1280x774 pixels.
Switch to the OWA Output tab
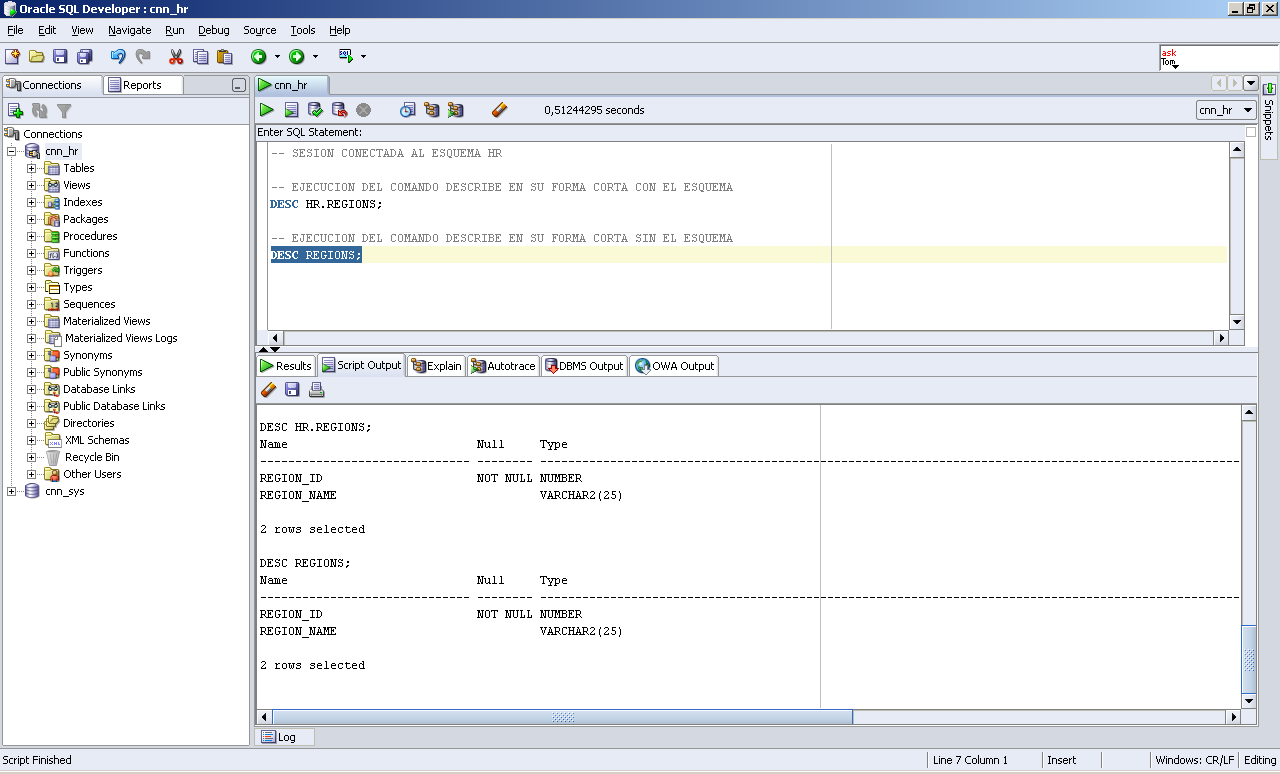coord(674,366)
